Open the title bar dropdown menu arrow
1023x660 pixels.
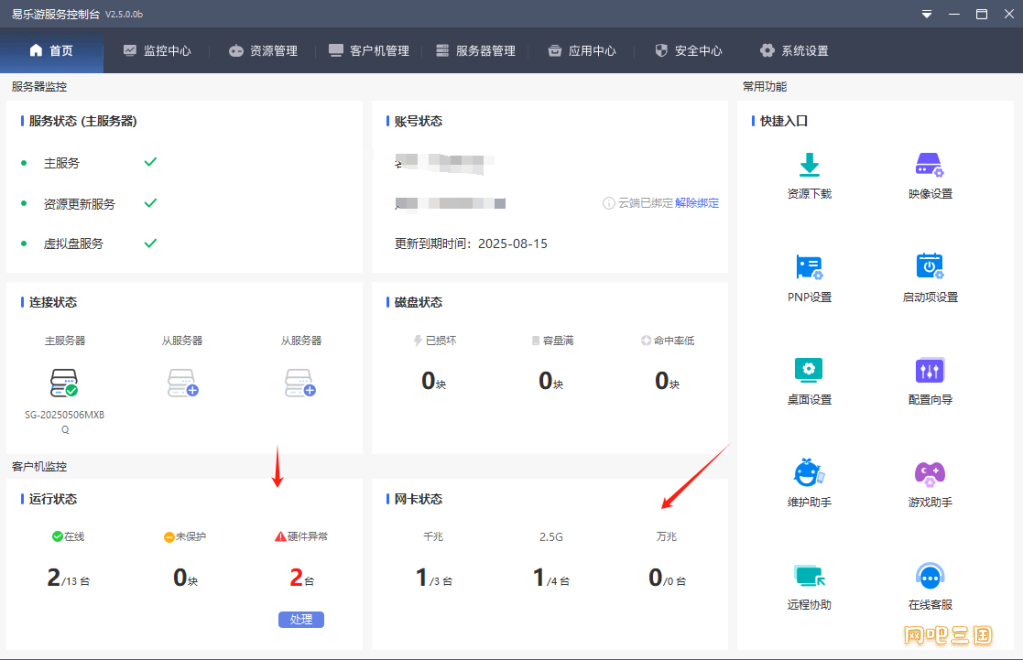(927, 14)
